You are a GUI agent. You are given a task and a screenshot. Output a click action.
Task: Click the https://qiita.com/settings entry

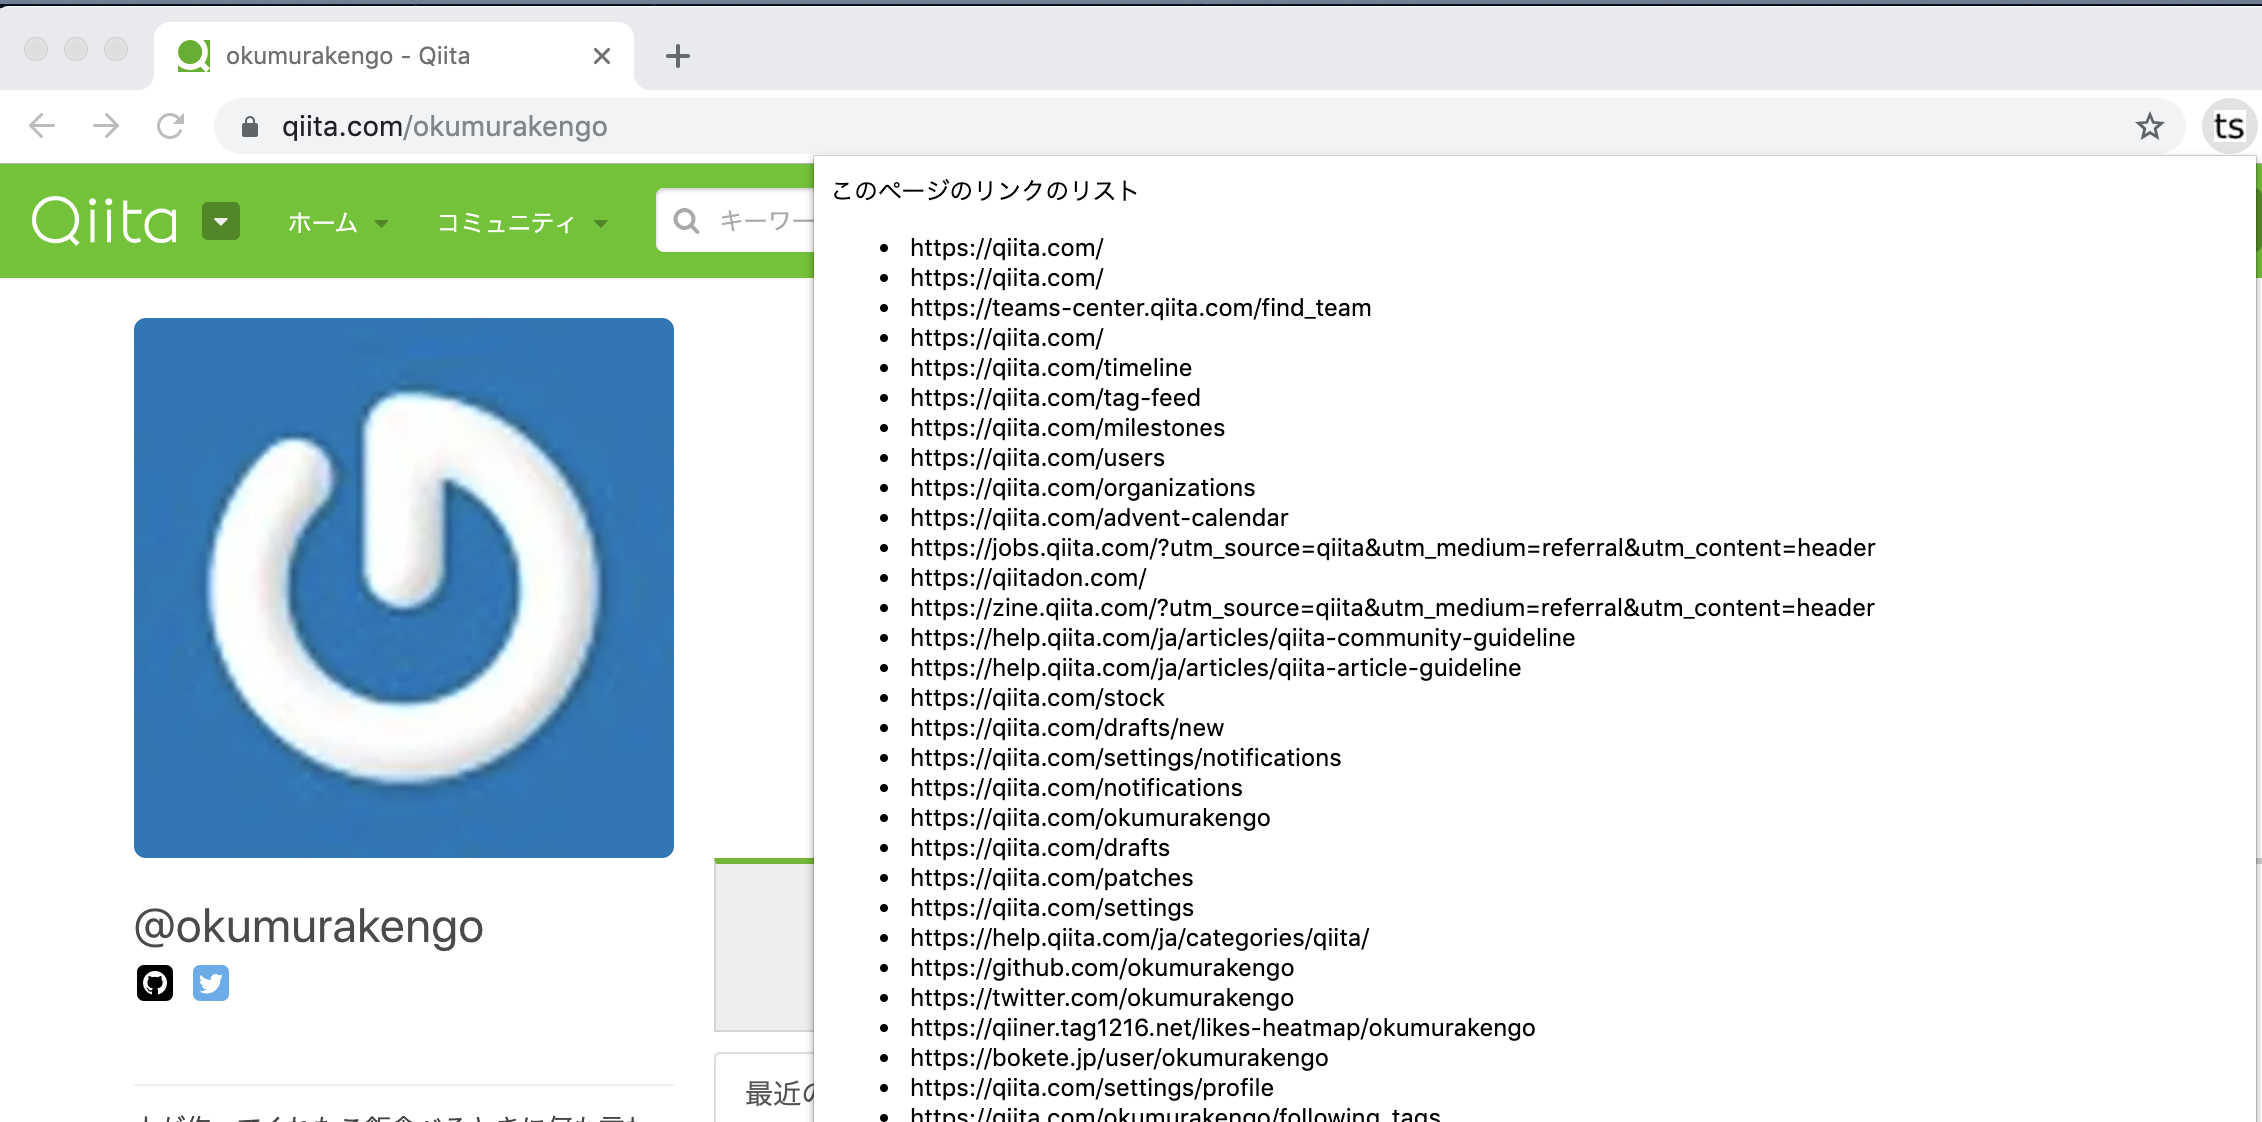point(1052,908)
